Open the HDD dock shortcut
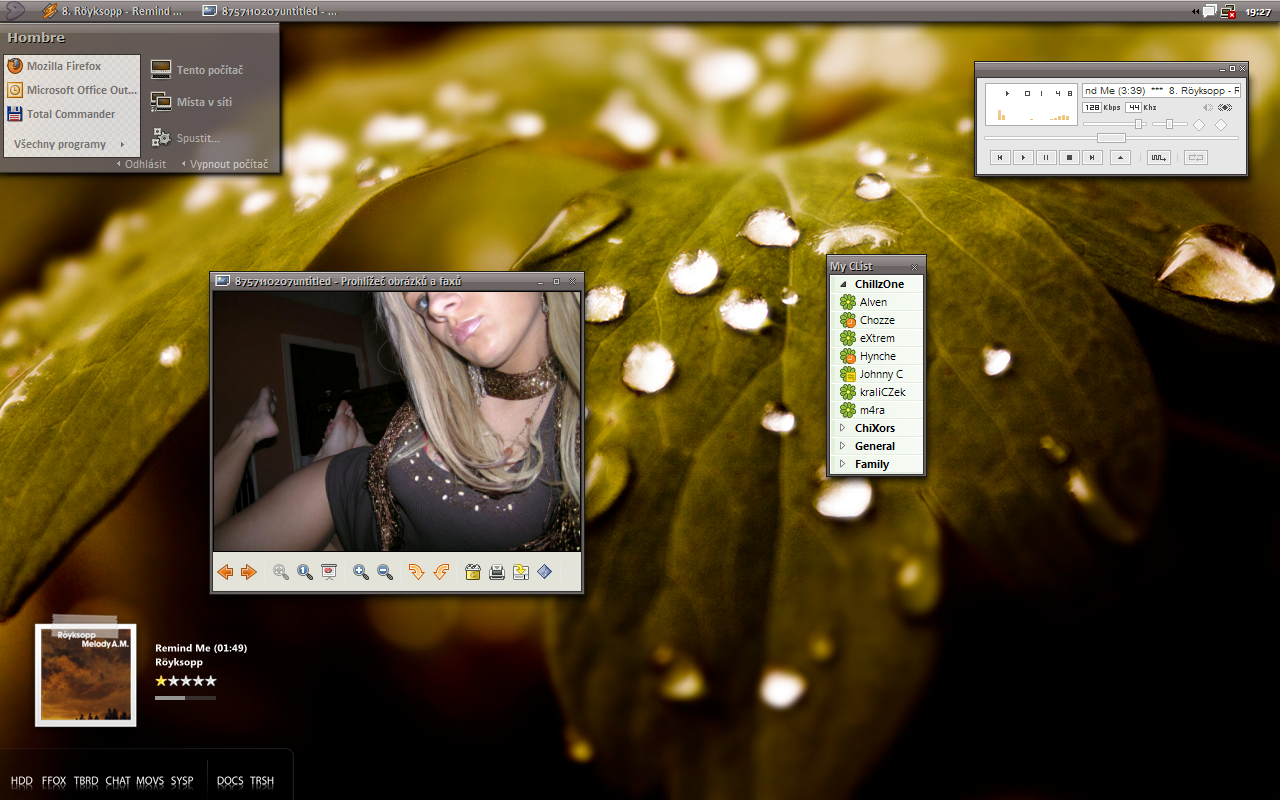Viewport: 1280px width, 800px height. [22, 781]
